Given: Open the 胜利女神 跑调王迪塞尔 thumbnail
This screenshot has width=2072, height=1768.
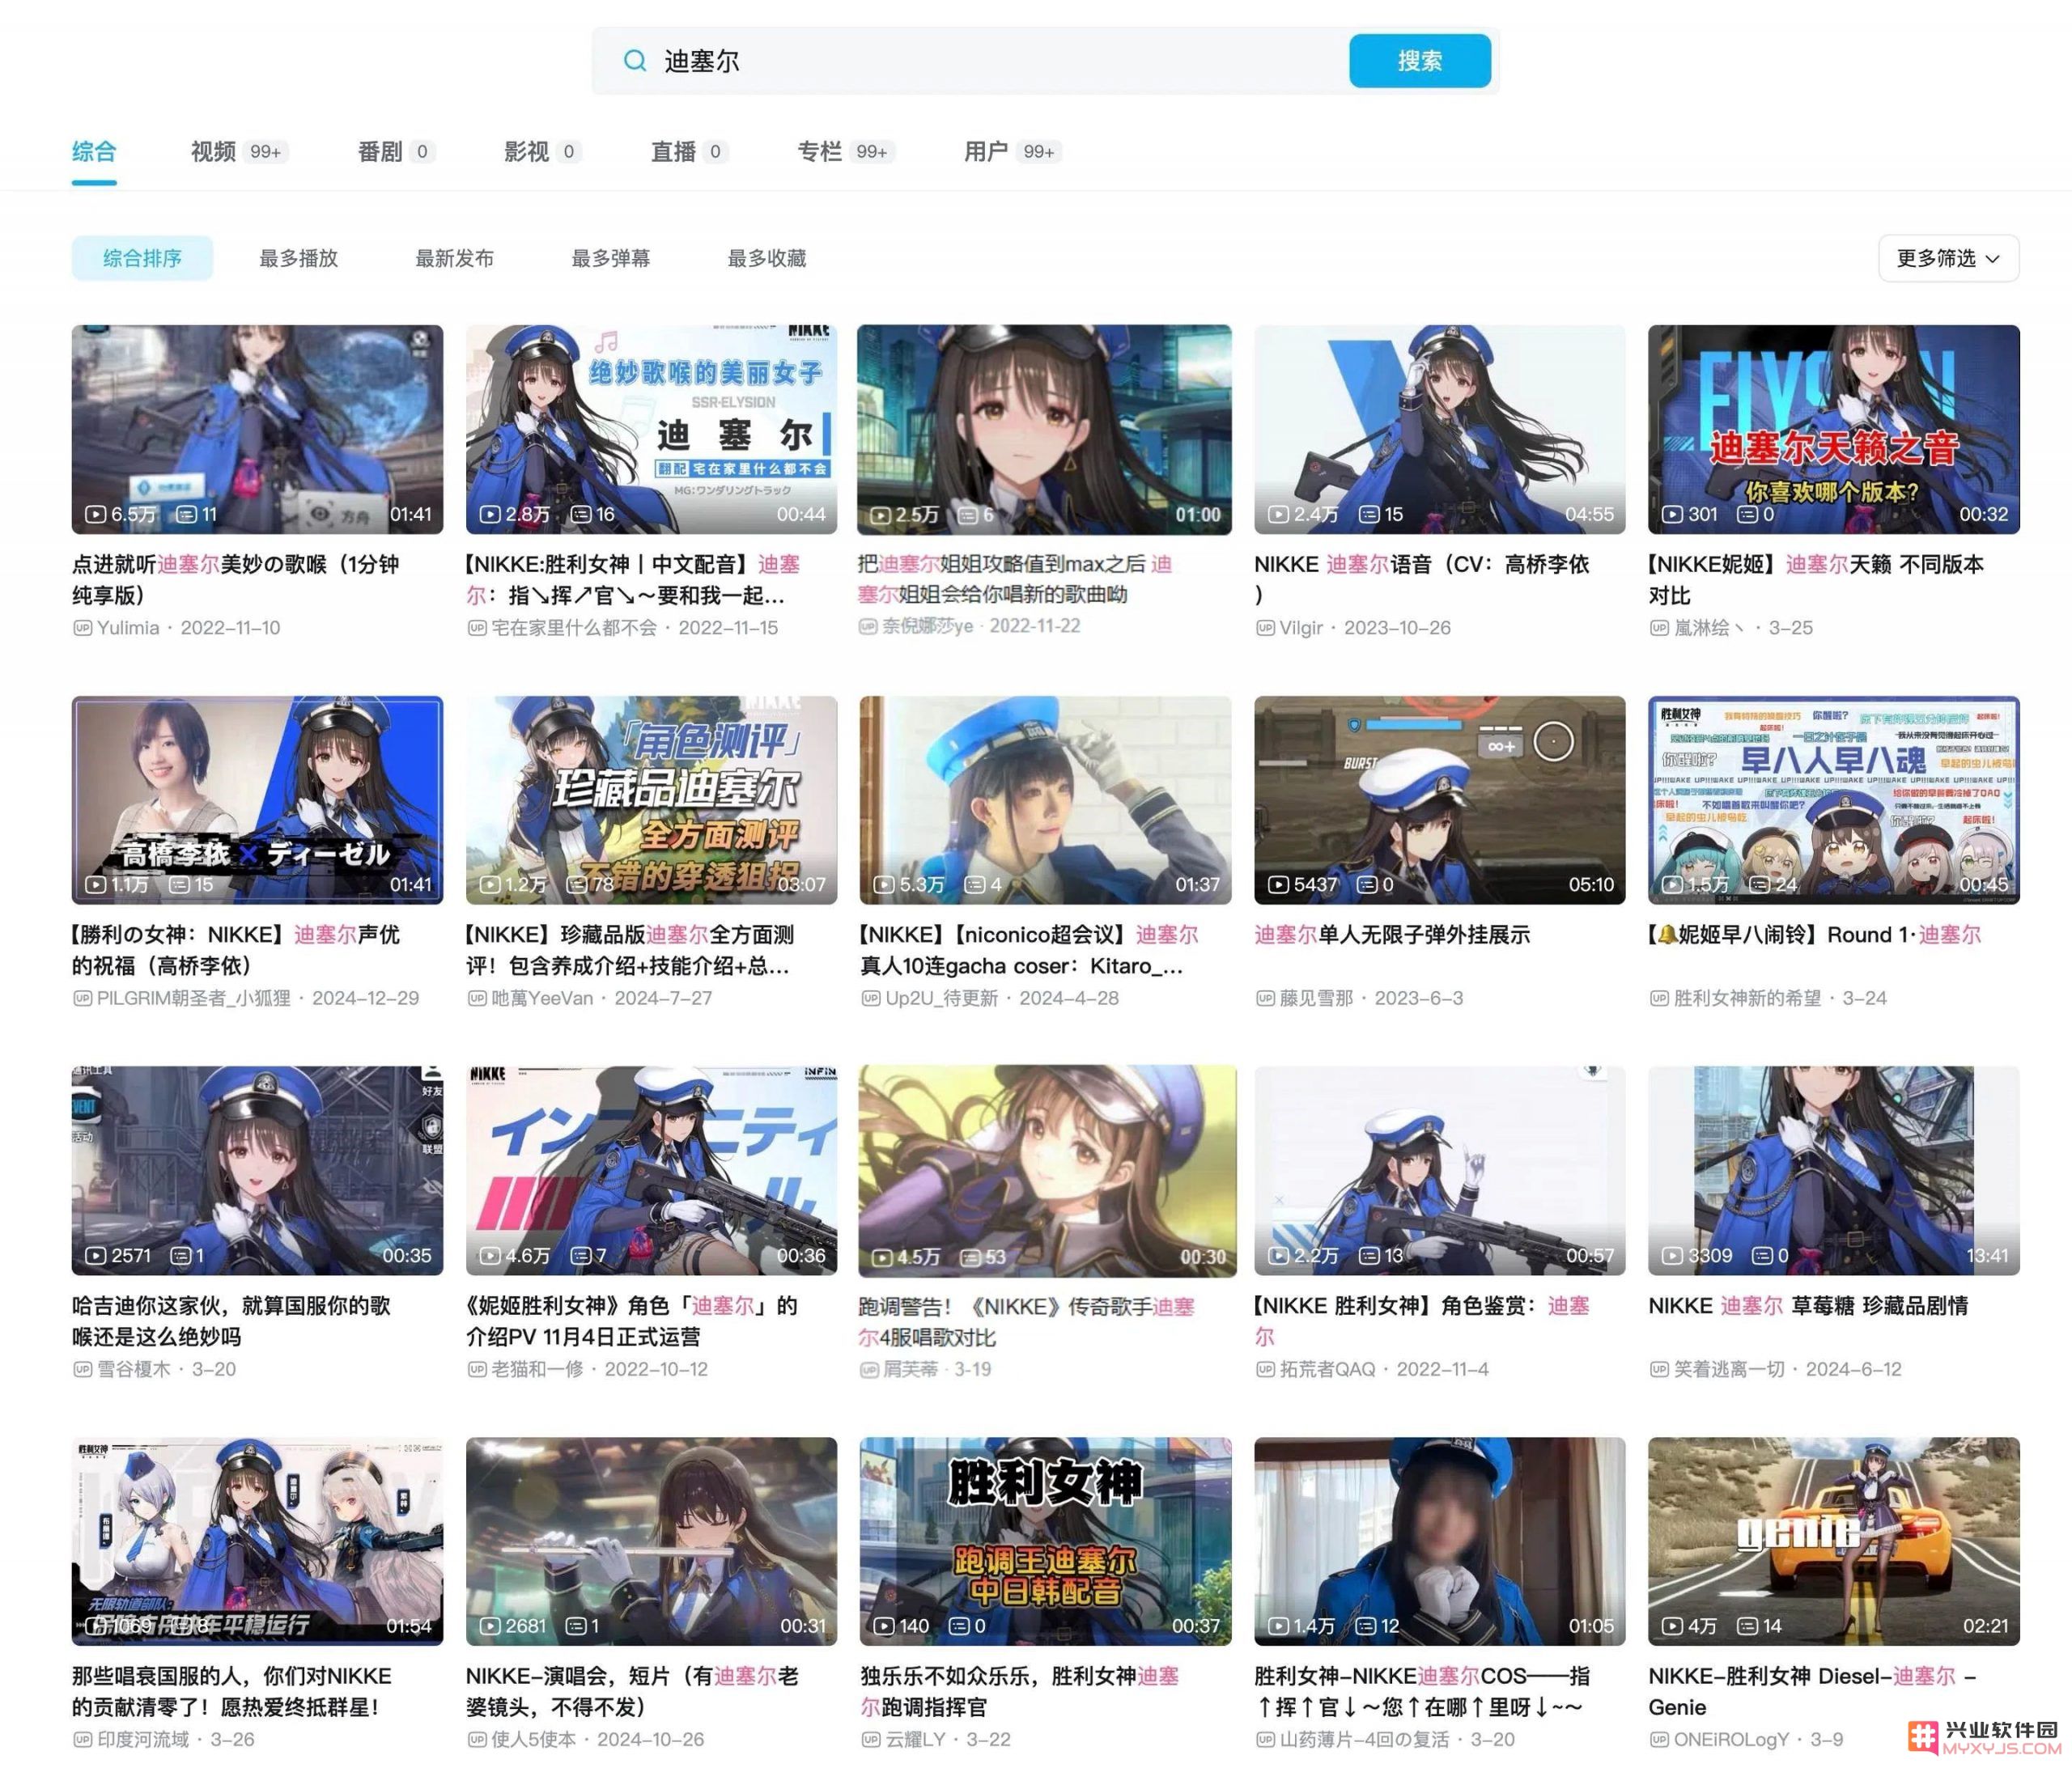Looking at the screenshot, I should (1045, 1542).
